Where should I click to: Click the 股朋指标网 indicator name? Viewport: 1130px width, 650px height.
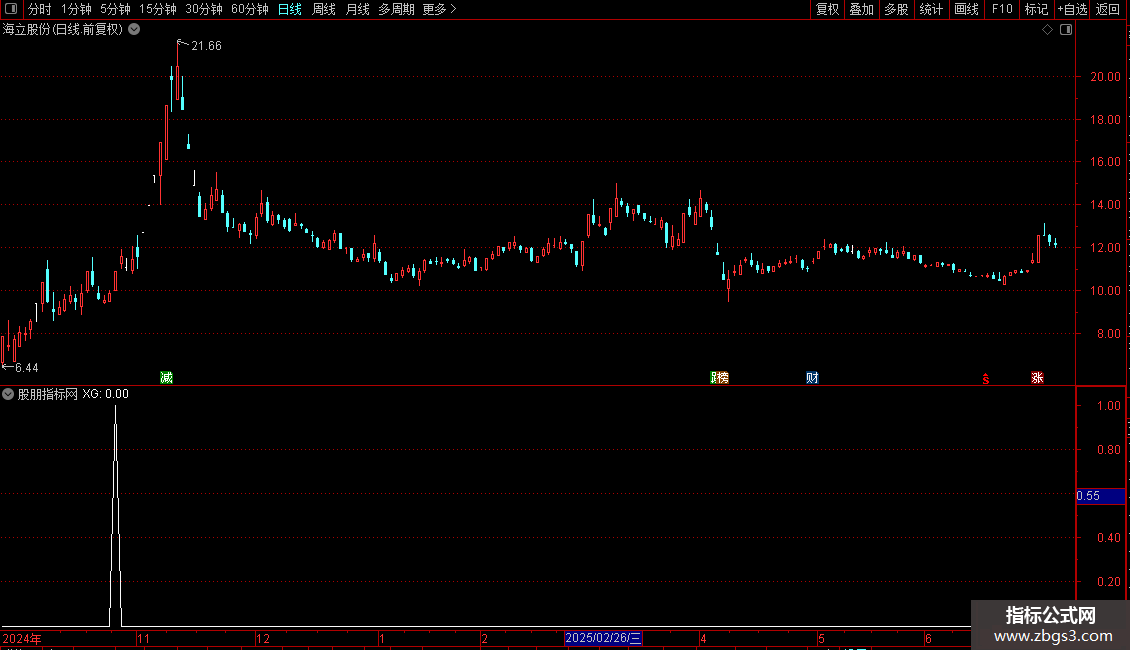[48, 394]
